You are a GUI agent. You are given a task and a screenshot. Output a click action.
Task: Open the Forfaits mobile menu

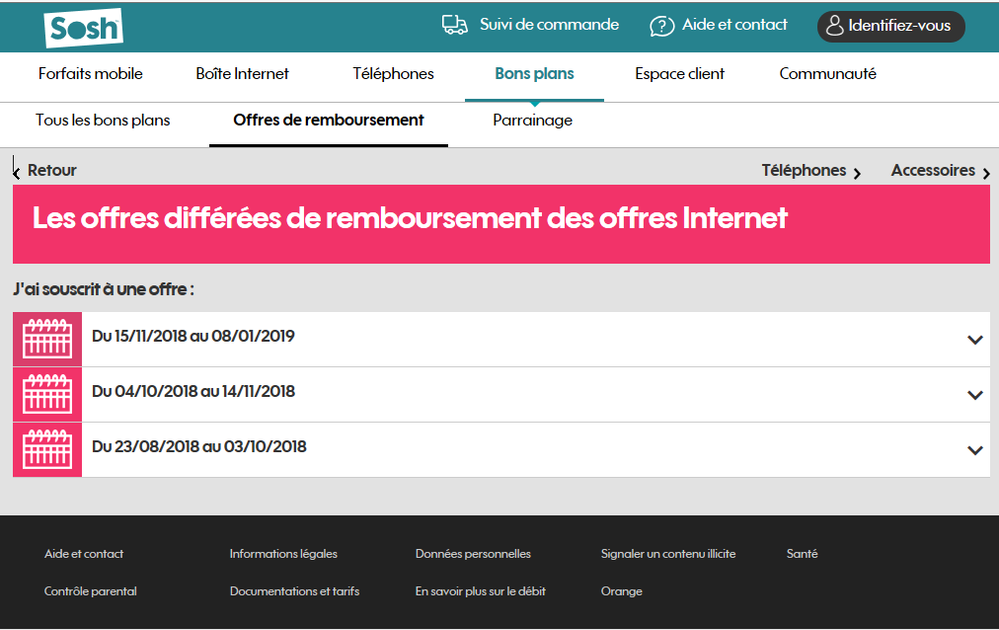(x=90, y=74)
